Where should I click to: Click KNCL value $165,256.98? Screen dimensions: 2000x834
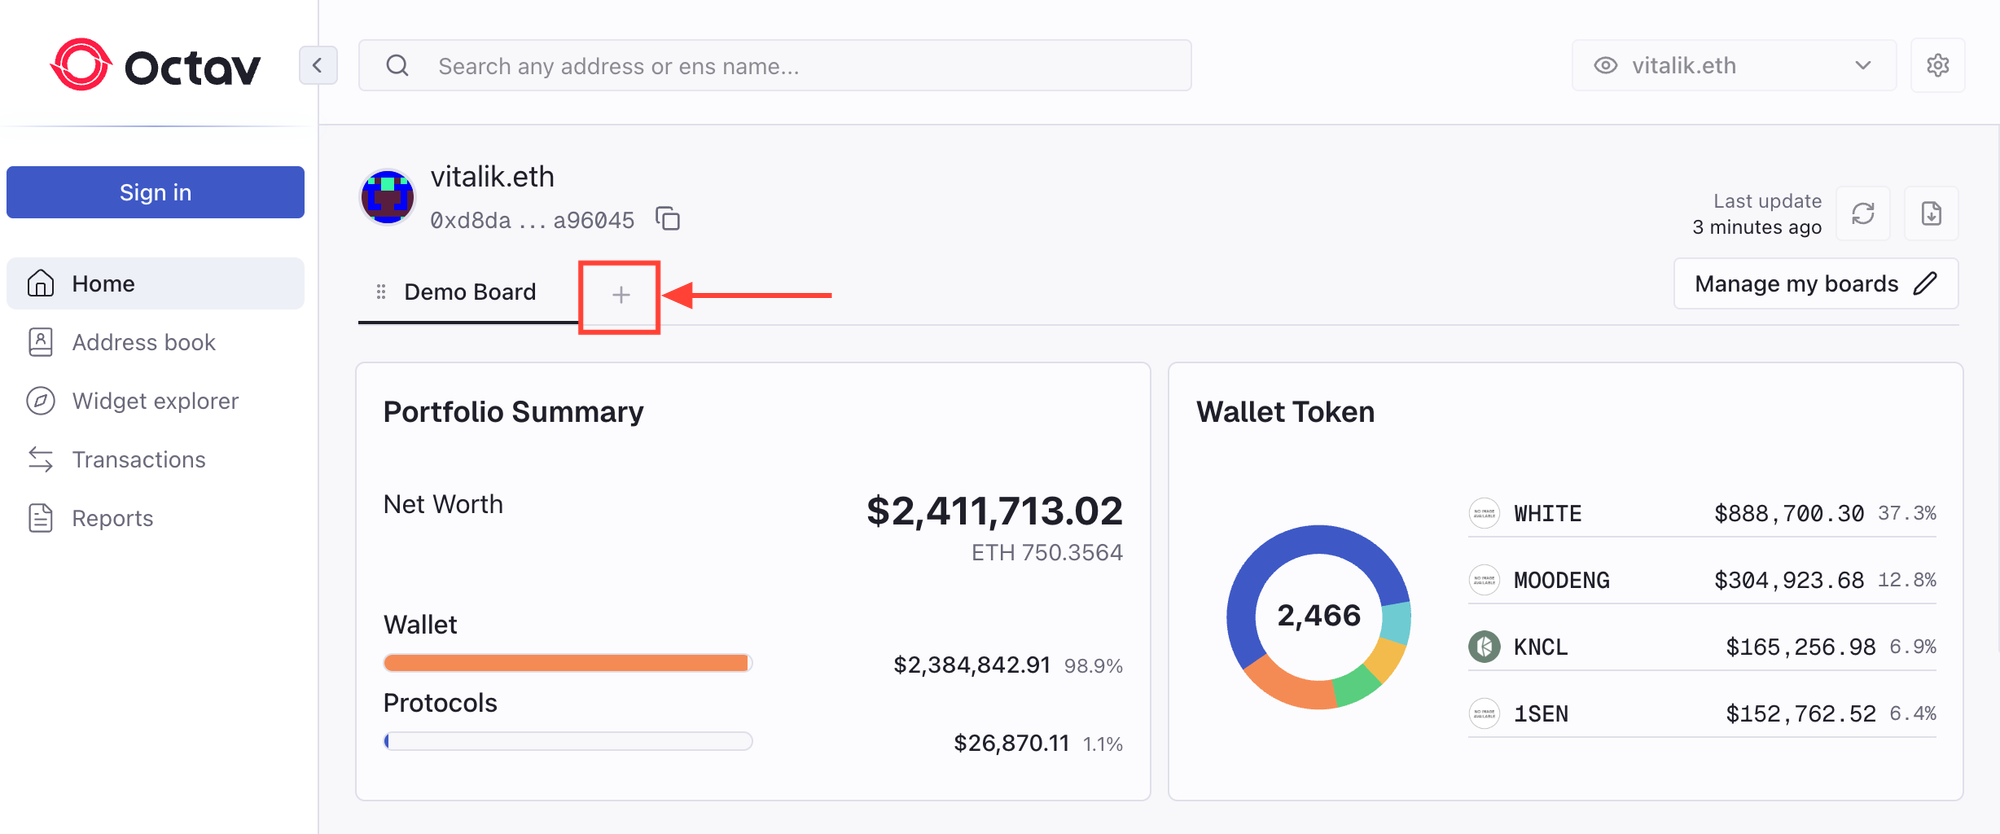pos(1801,648)
